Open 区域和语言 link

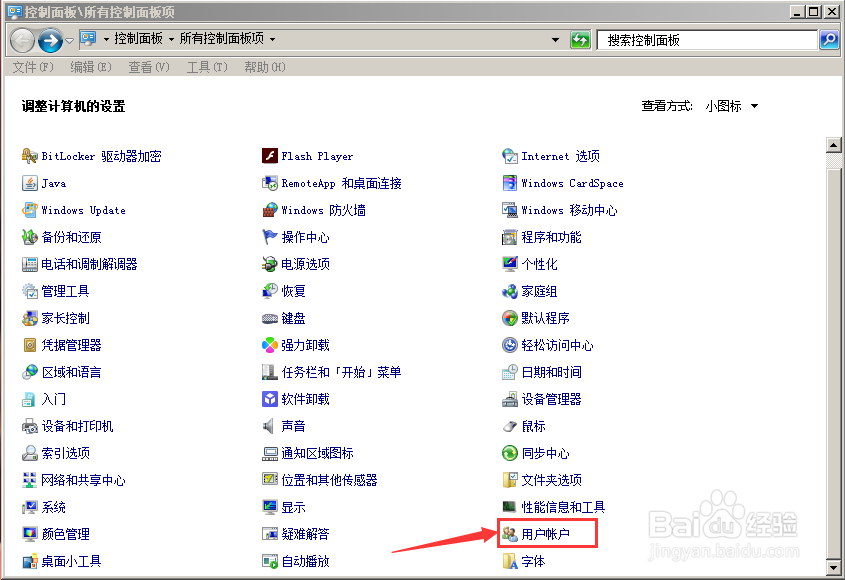pos(71,372)
